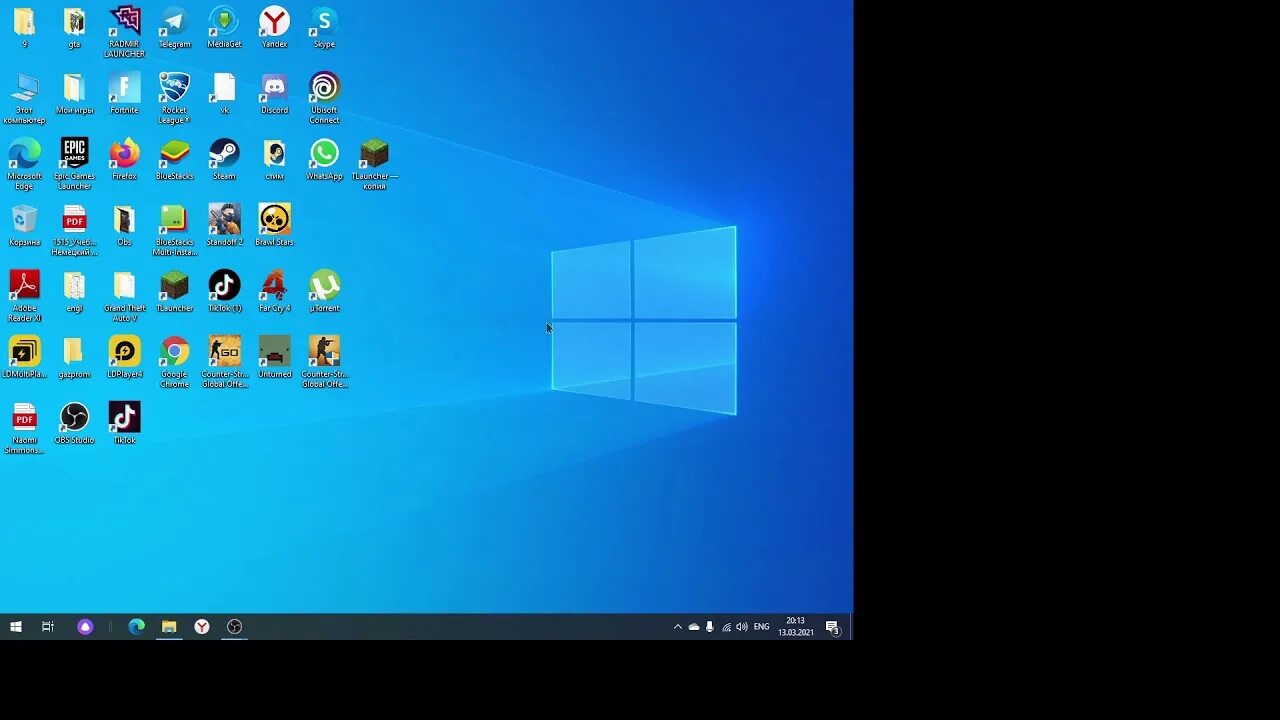Open the network tray icon
Viewport: 1280px width, 720px height.
[726, 627]
